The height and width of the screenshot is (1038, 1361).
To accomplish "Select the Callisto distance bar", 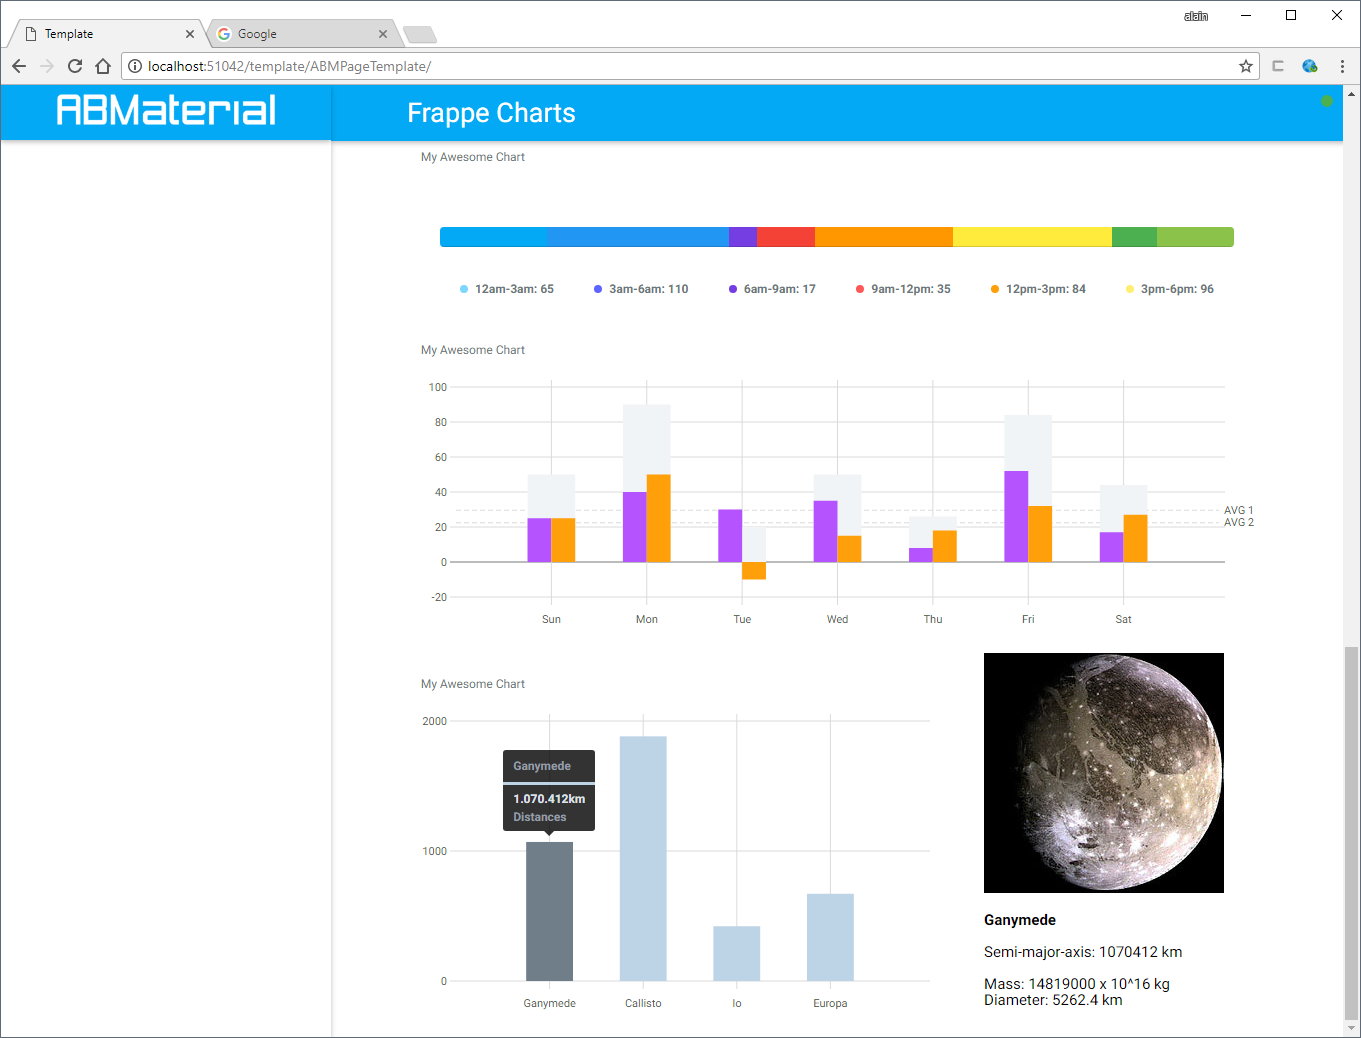I will click(643, 858).
